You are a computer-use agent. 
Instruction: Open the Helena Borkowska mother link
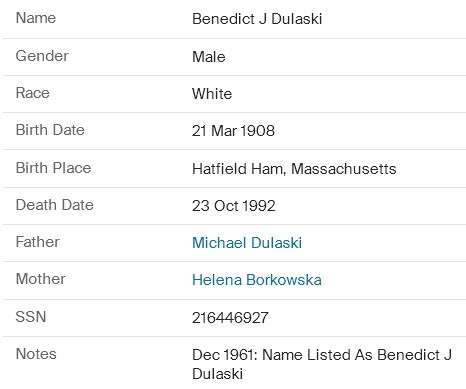pyautogui.click(x=257, y=280)
